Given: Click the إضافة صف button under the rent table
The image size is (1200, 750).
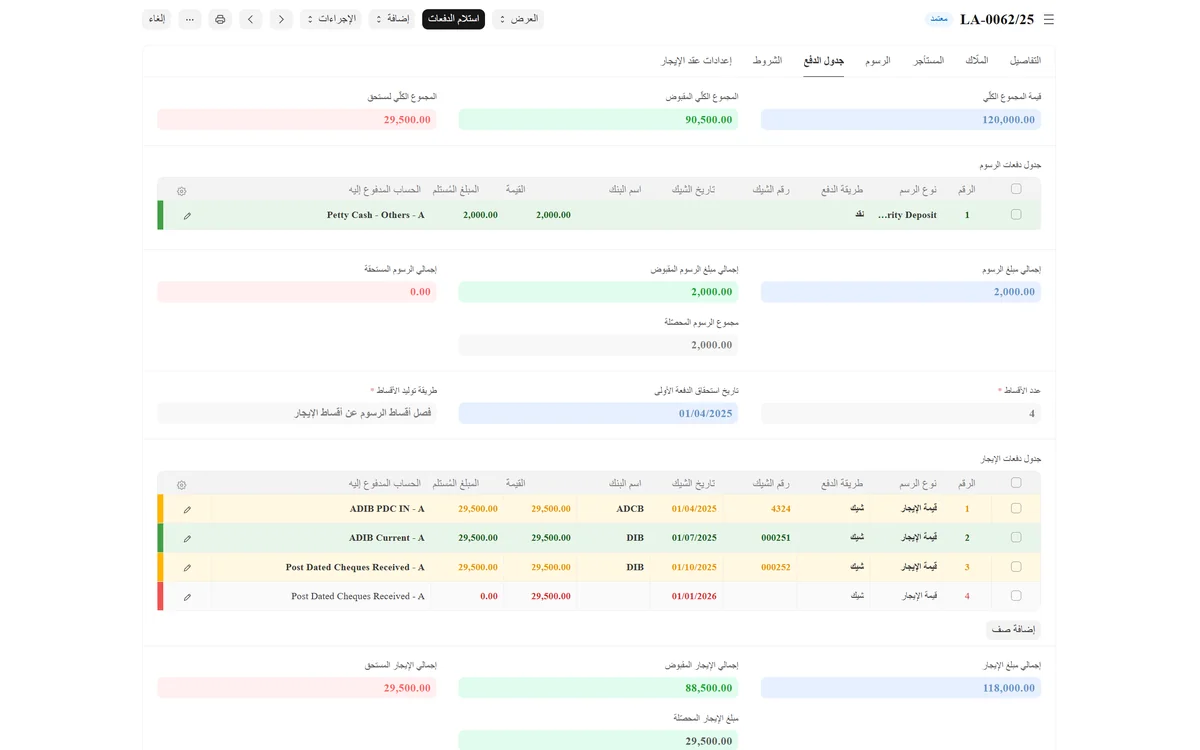Looking at the screenshot, I should click(x=1013, y=630).
